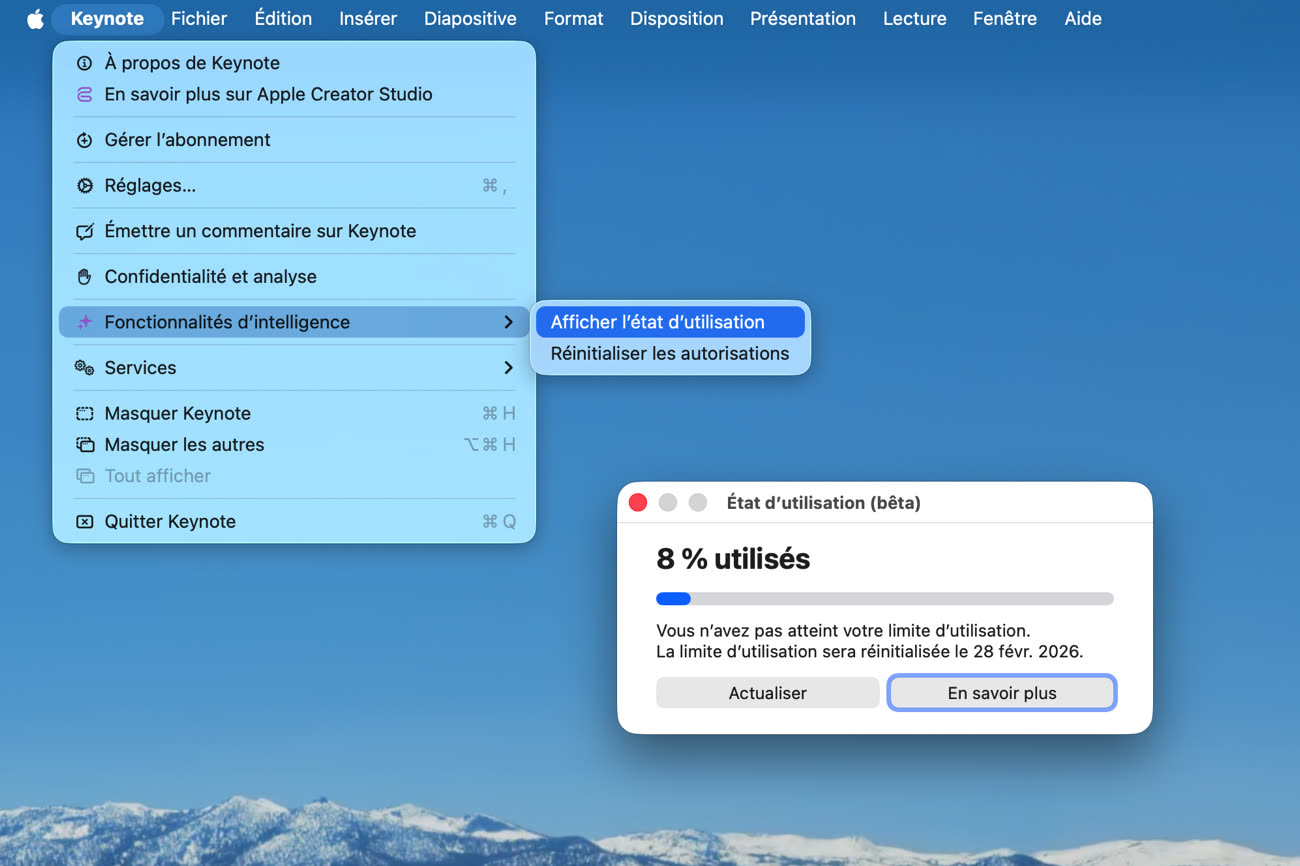Click the feedback icon for Émettre un commentaire
Screen dimensions: 1300x866
point(85,231)
